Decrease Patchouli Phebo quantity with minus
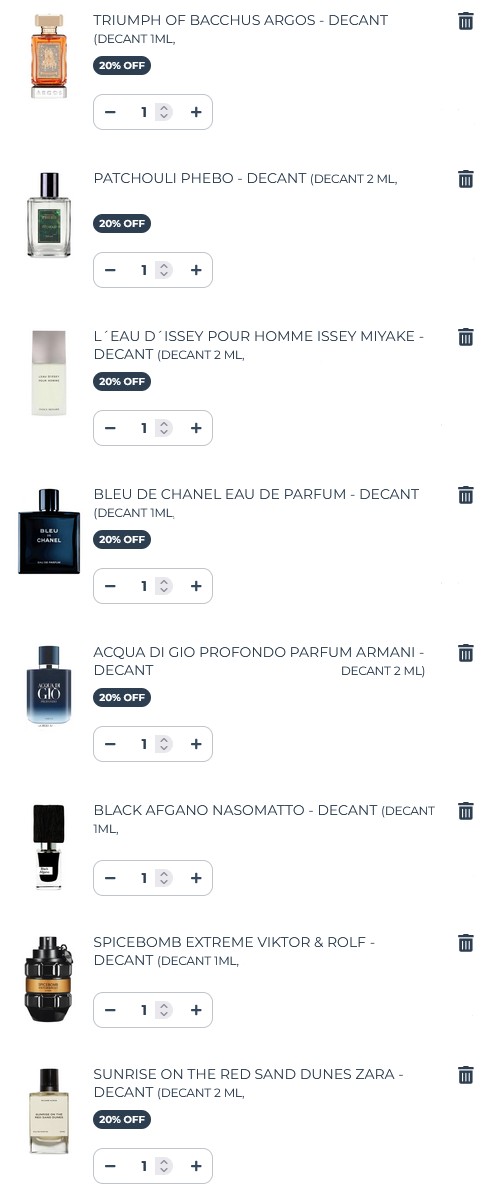 pos(110,270)
